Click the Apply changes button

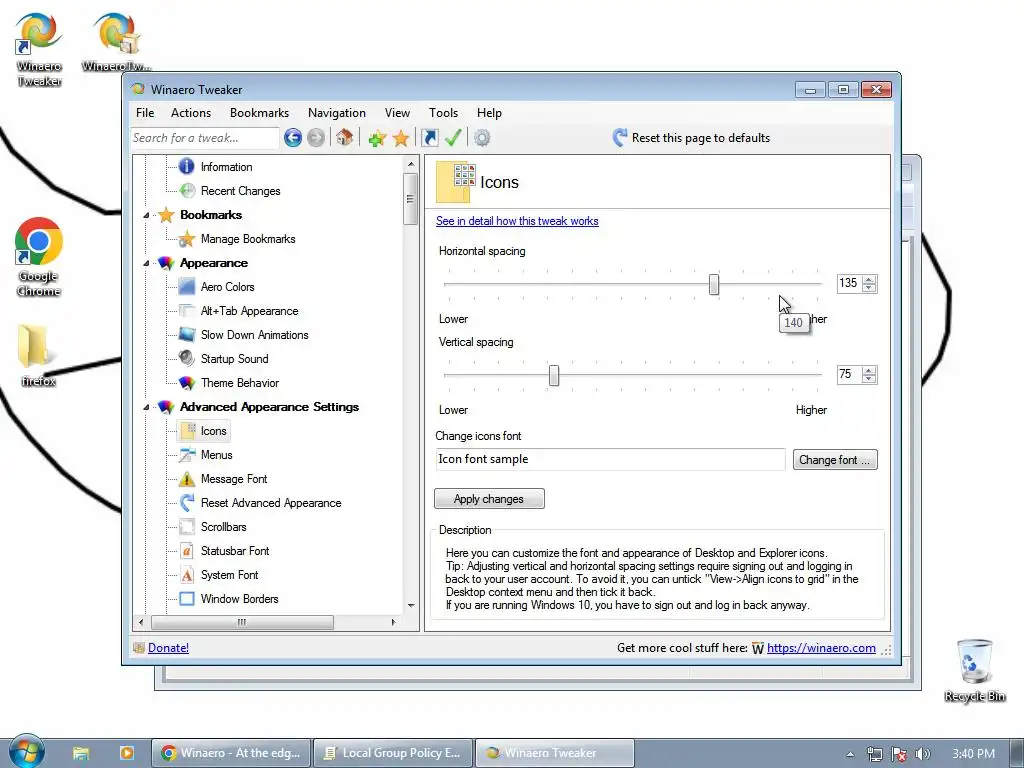point(489,499)
